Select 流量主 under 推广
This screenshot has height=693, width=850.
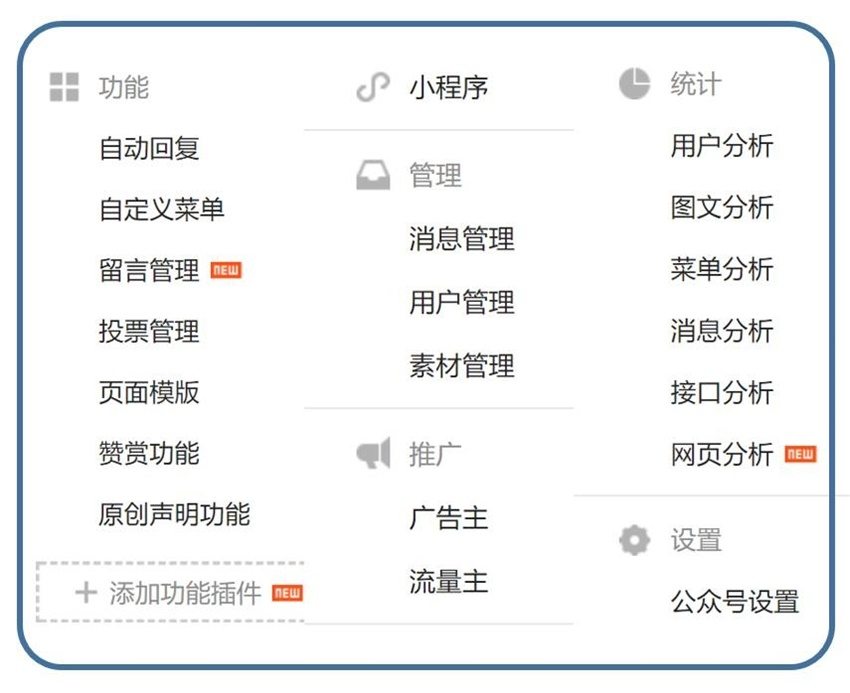click(449, 581)
